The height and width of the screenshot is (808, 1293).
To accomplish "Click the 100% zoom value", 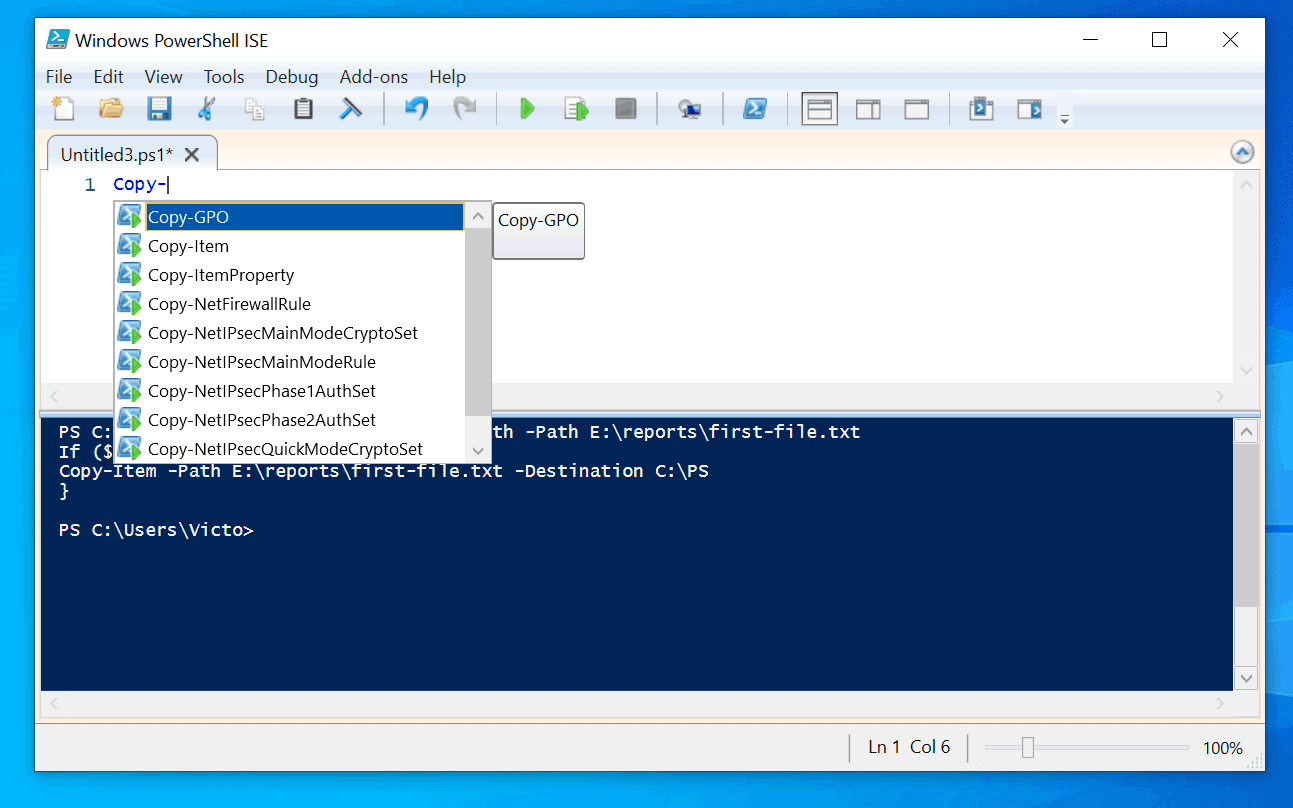I will point(1222,748).
